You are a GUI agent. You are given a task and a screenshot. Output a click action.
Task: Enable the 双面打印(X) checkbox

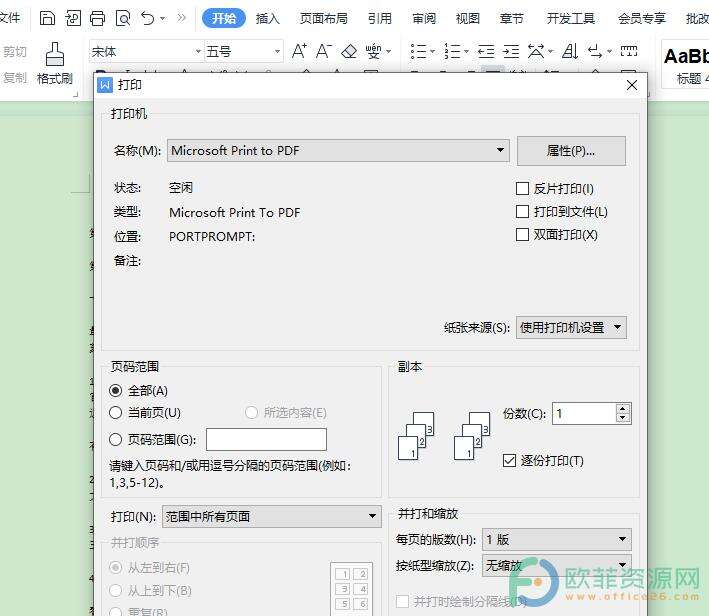pyautogui.click(x=522, y=234)
